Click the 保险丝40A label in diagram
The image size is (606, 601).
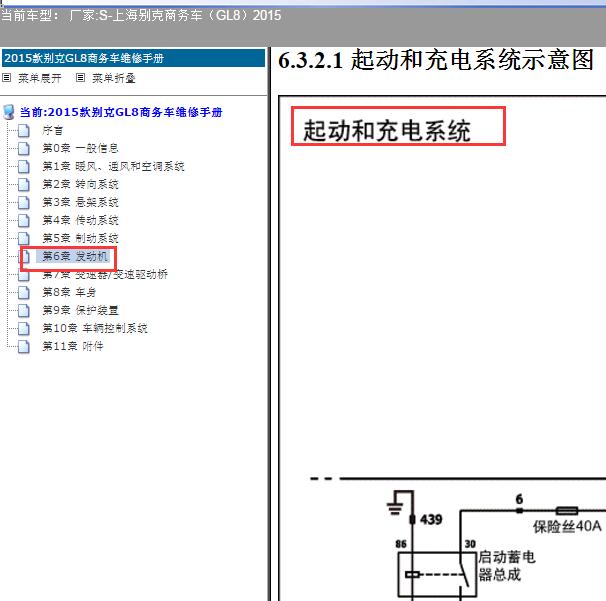click(x=567, y=526)
